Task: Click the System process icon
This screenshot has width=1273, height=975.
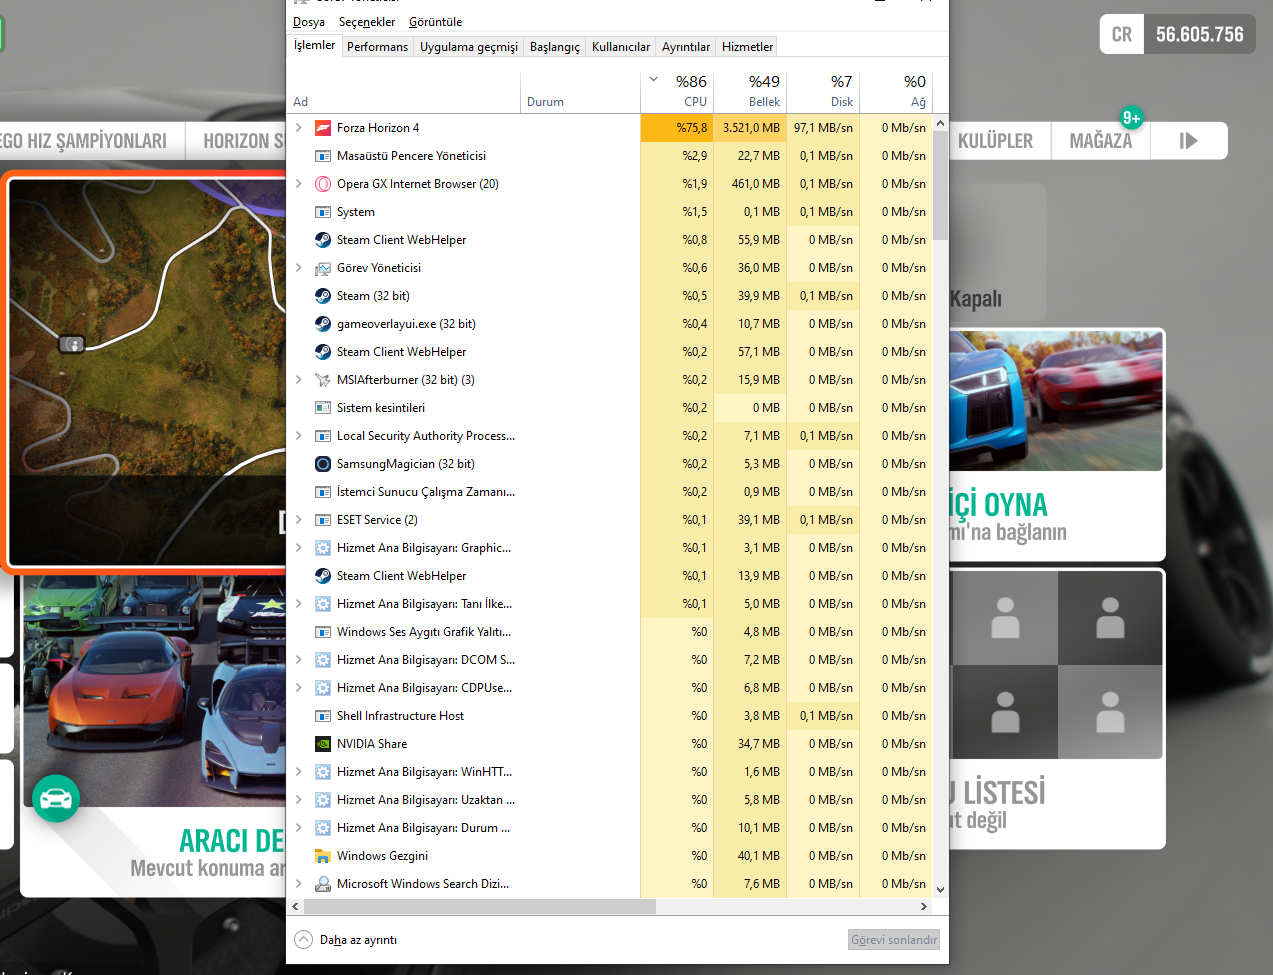Action: [x=323, y=212]
